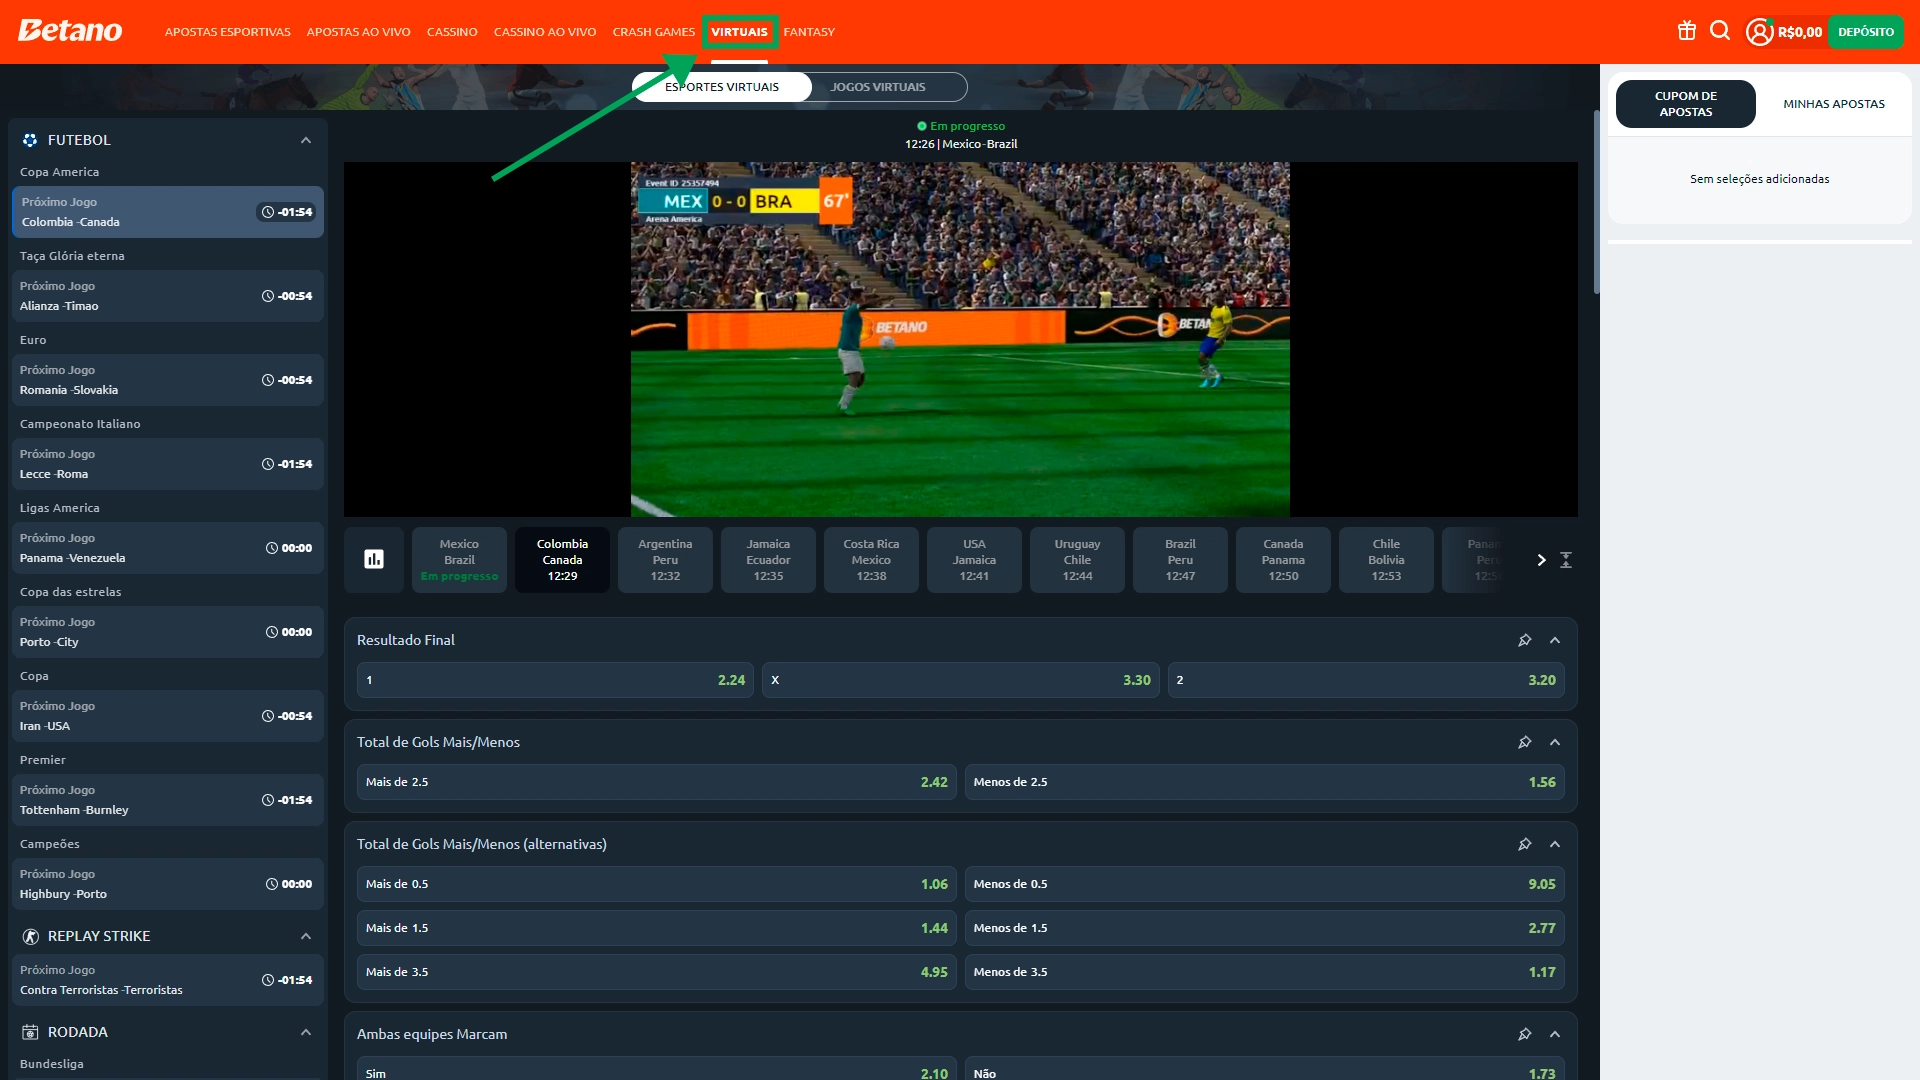This screenshot has height=1080, width=1920.
Task: Collapse the Rodada section
Action: click(x=306, y=1032)
